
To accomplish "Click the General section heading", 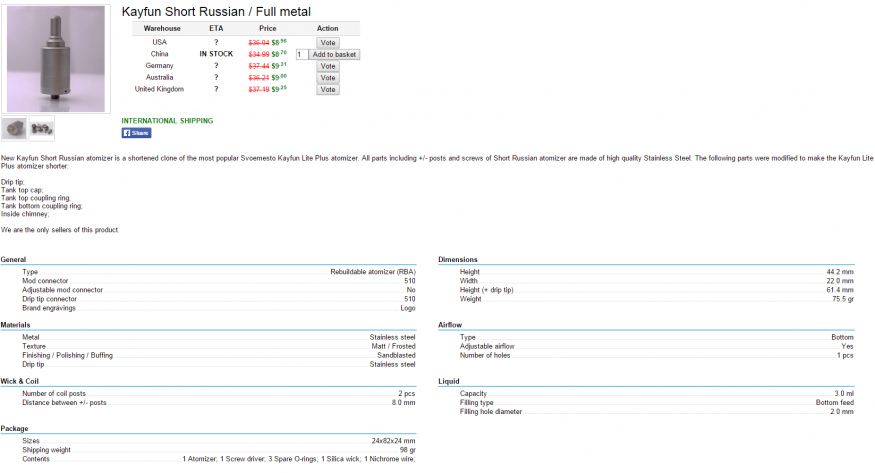I will (x=13, y=259).
